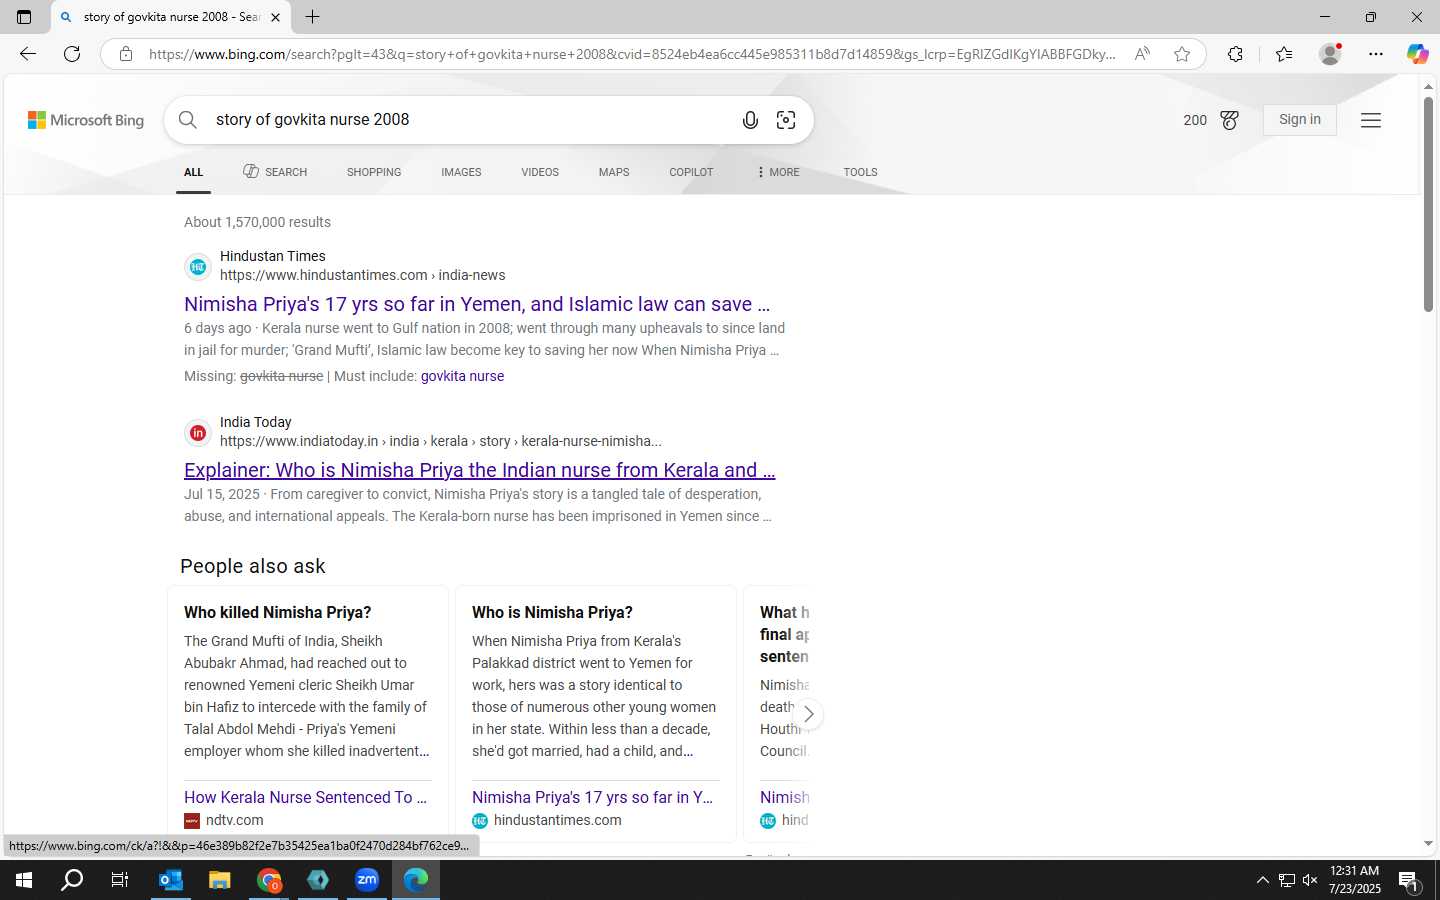1440x900 pixels.
Task: Open Zoom from the taskbar
Action: point(367,880)
